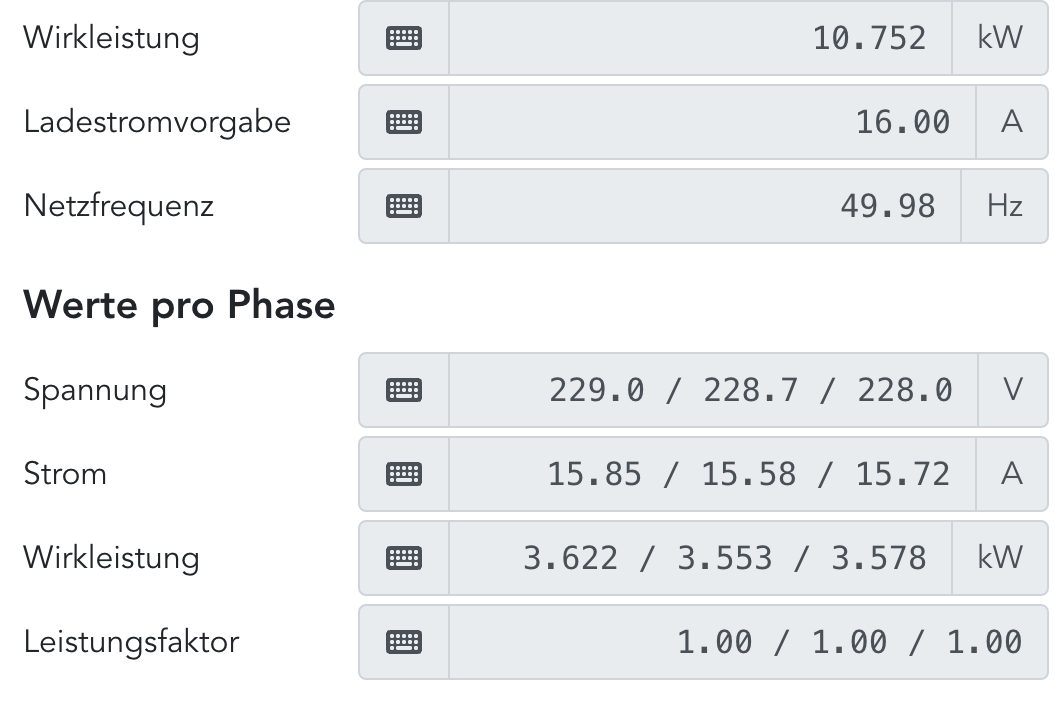Select the current values 15.85 / 15.58 / 15.72
This screenshot has width=1064, height=706.
pyautogui.click(x=712, y=473)
